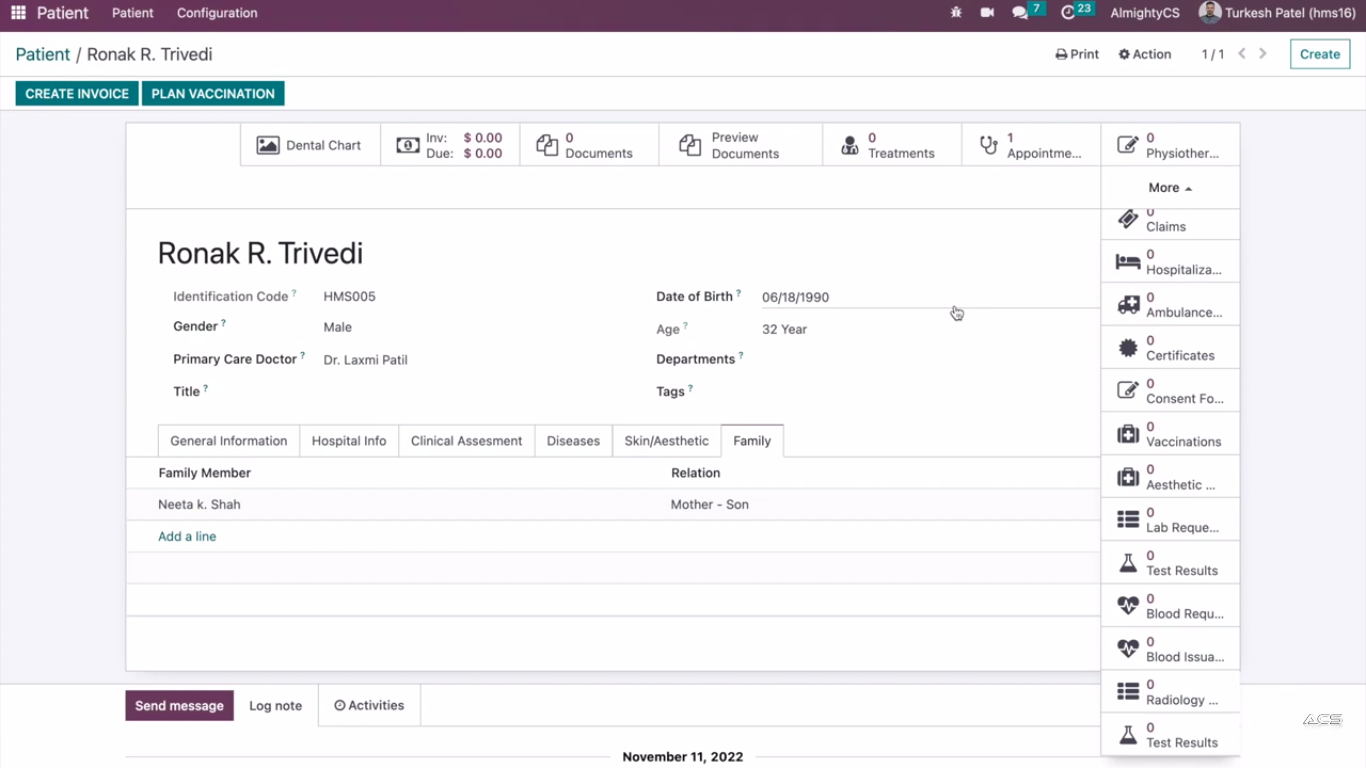
Task: Click the Date of Birth field
Action: coord(850,297)
